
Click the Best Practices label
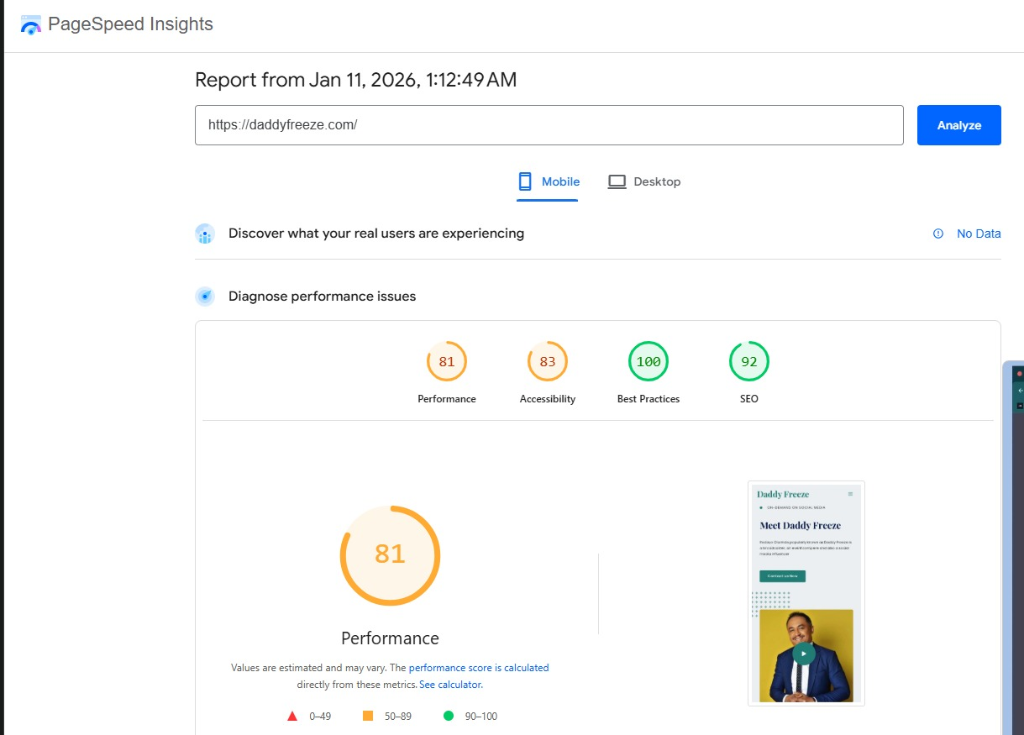(x=648, y=399)
